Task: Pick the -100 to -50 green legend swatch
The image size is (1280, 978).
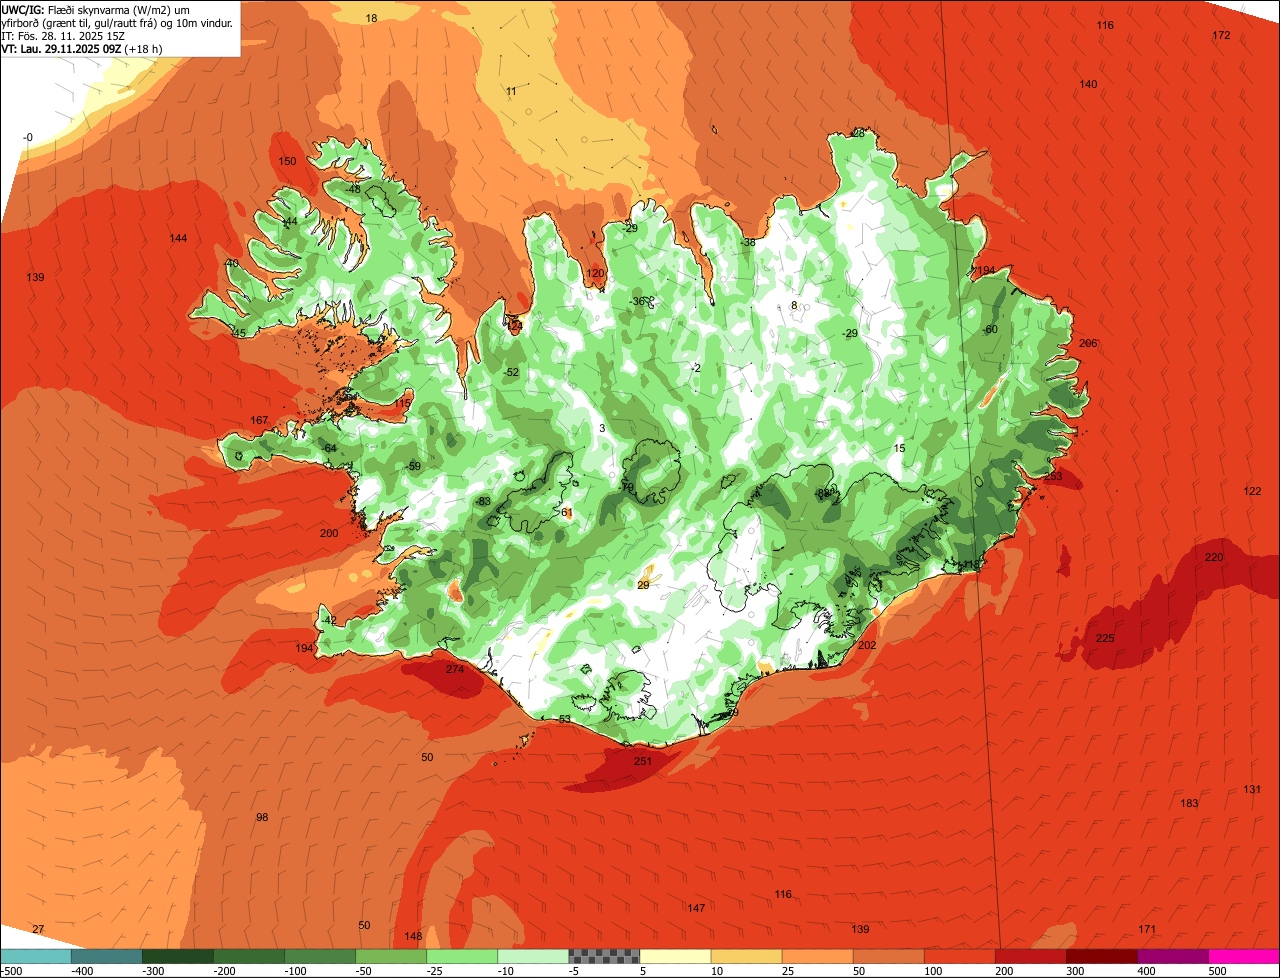Action: [320, 955]
